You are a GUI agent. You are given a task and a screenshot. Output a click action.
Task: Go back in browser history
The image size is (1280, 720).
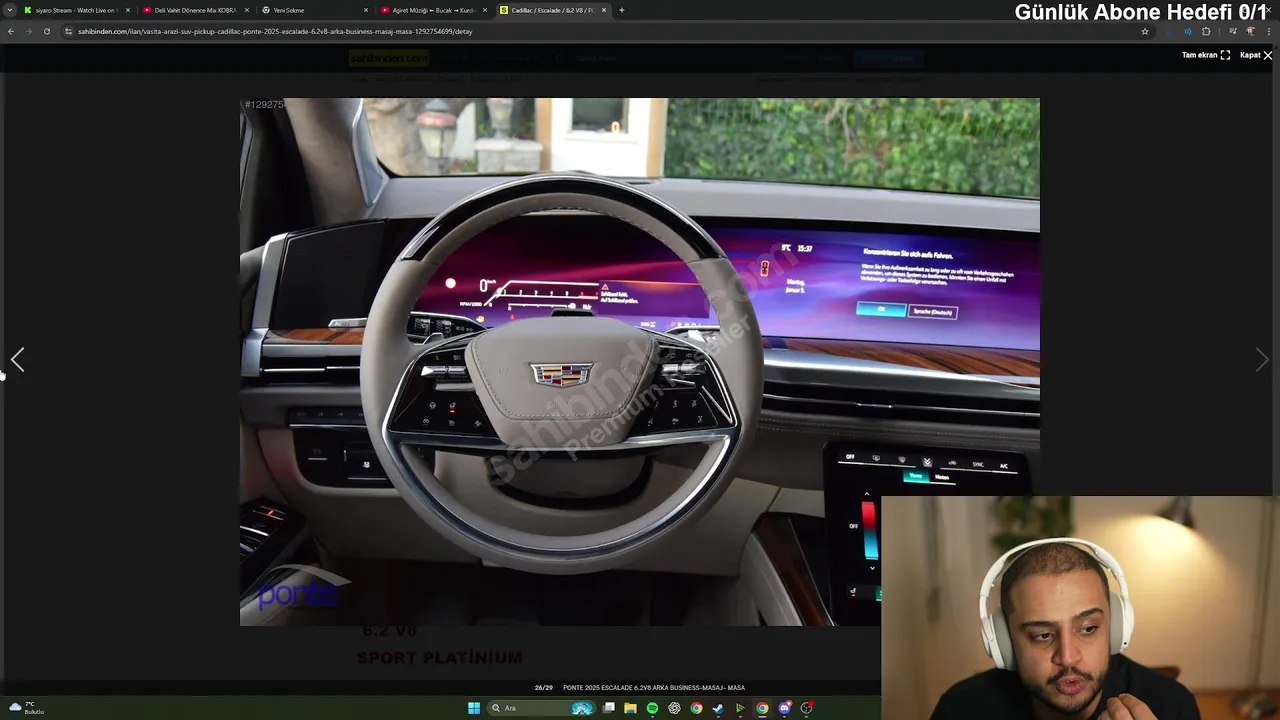pyautogui.click(x=11, y=31)
